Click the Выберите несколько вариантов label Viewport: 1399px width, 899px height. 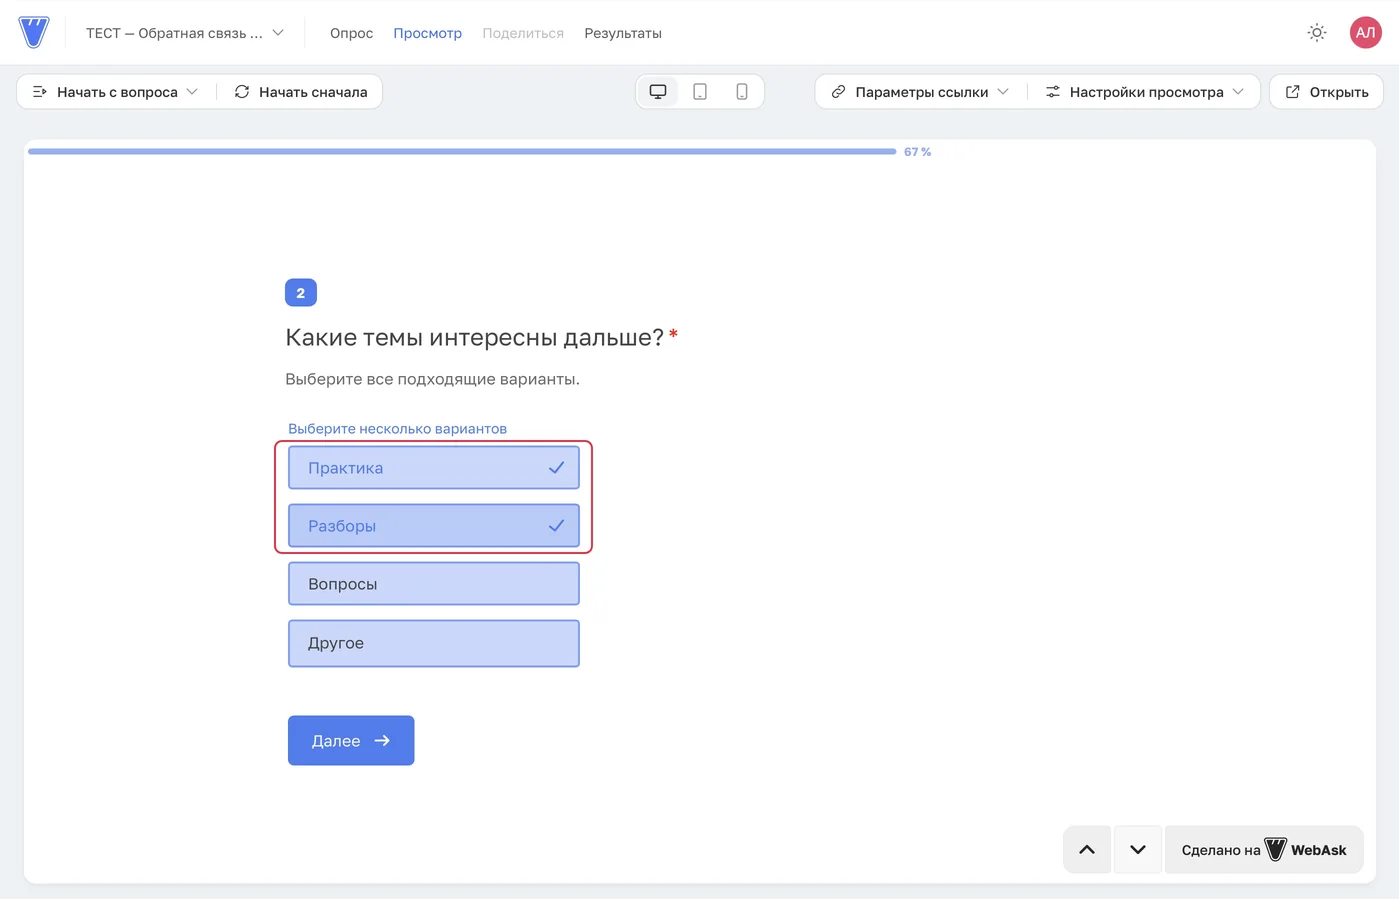397,429
